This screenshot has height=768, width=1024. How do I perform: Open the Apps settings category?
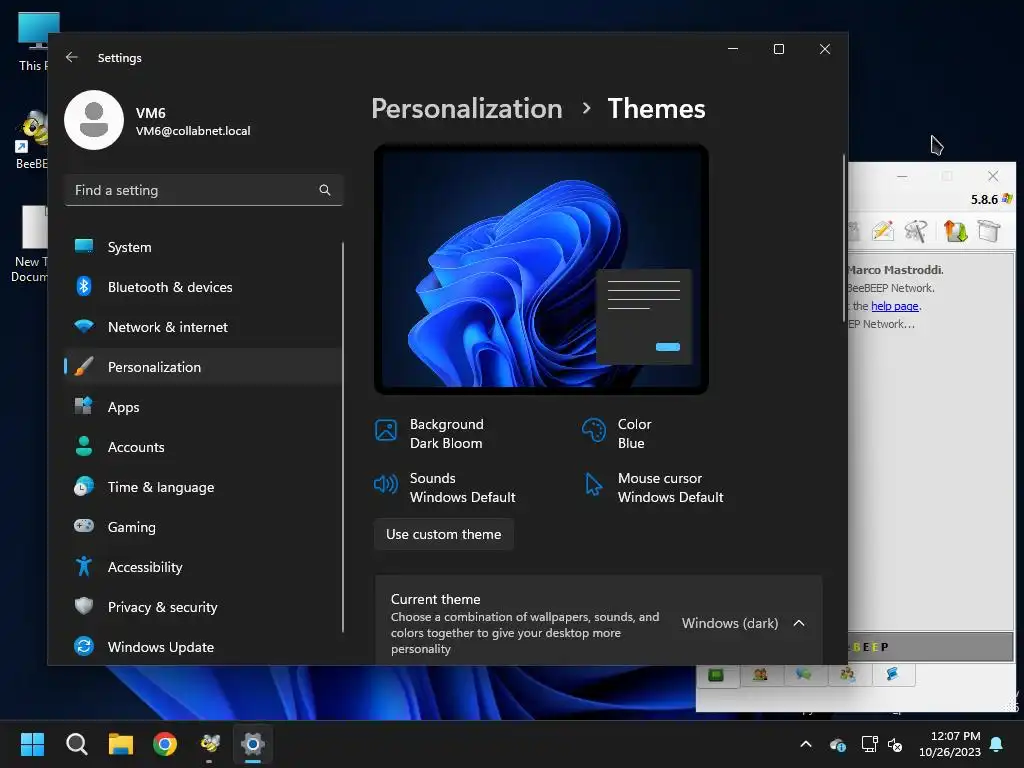coord(204,407)
